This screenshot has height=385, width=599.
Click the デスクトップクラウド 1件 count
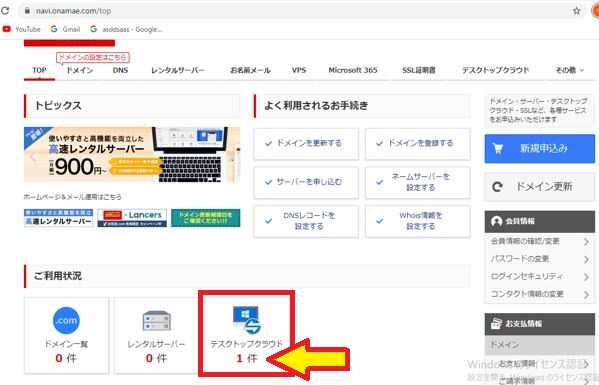pos(247,358)
